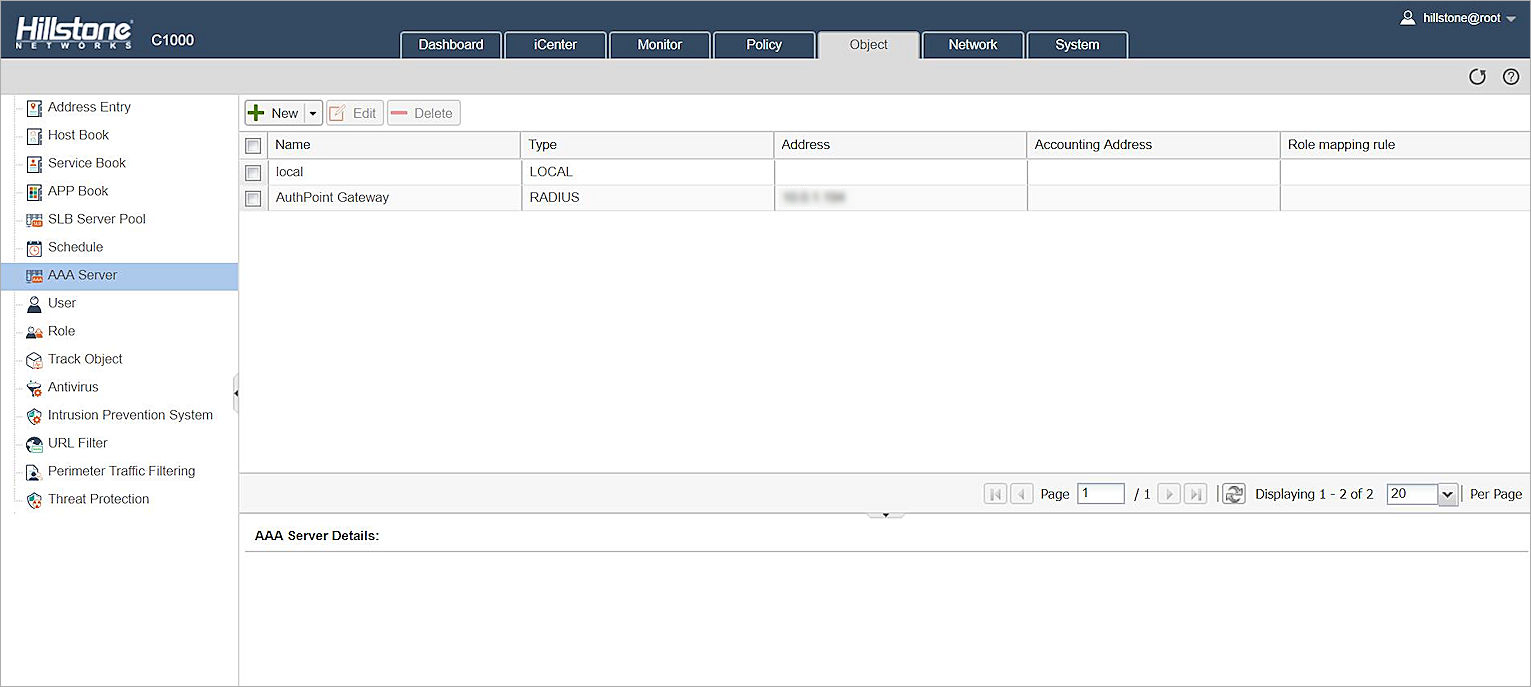Open the SLB Server Pool page
This screenshot has height=687, width=1531.
[96, 219]
